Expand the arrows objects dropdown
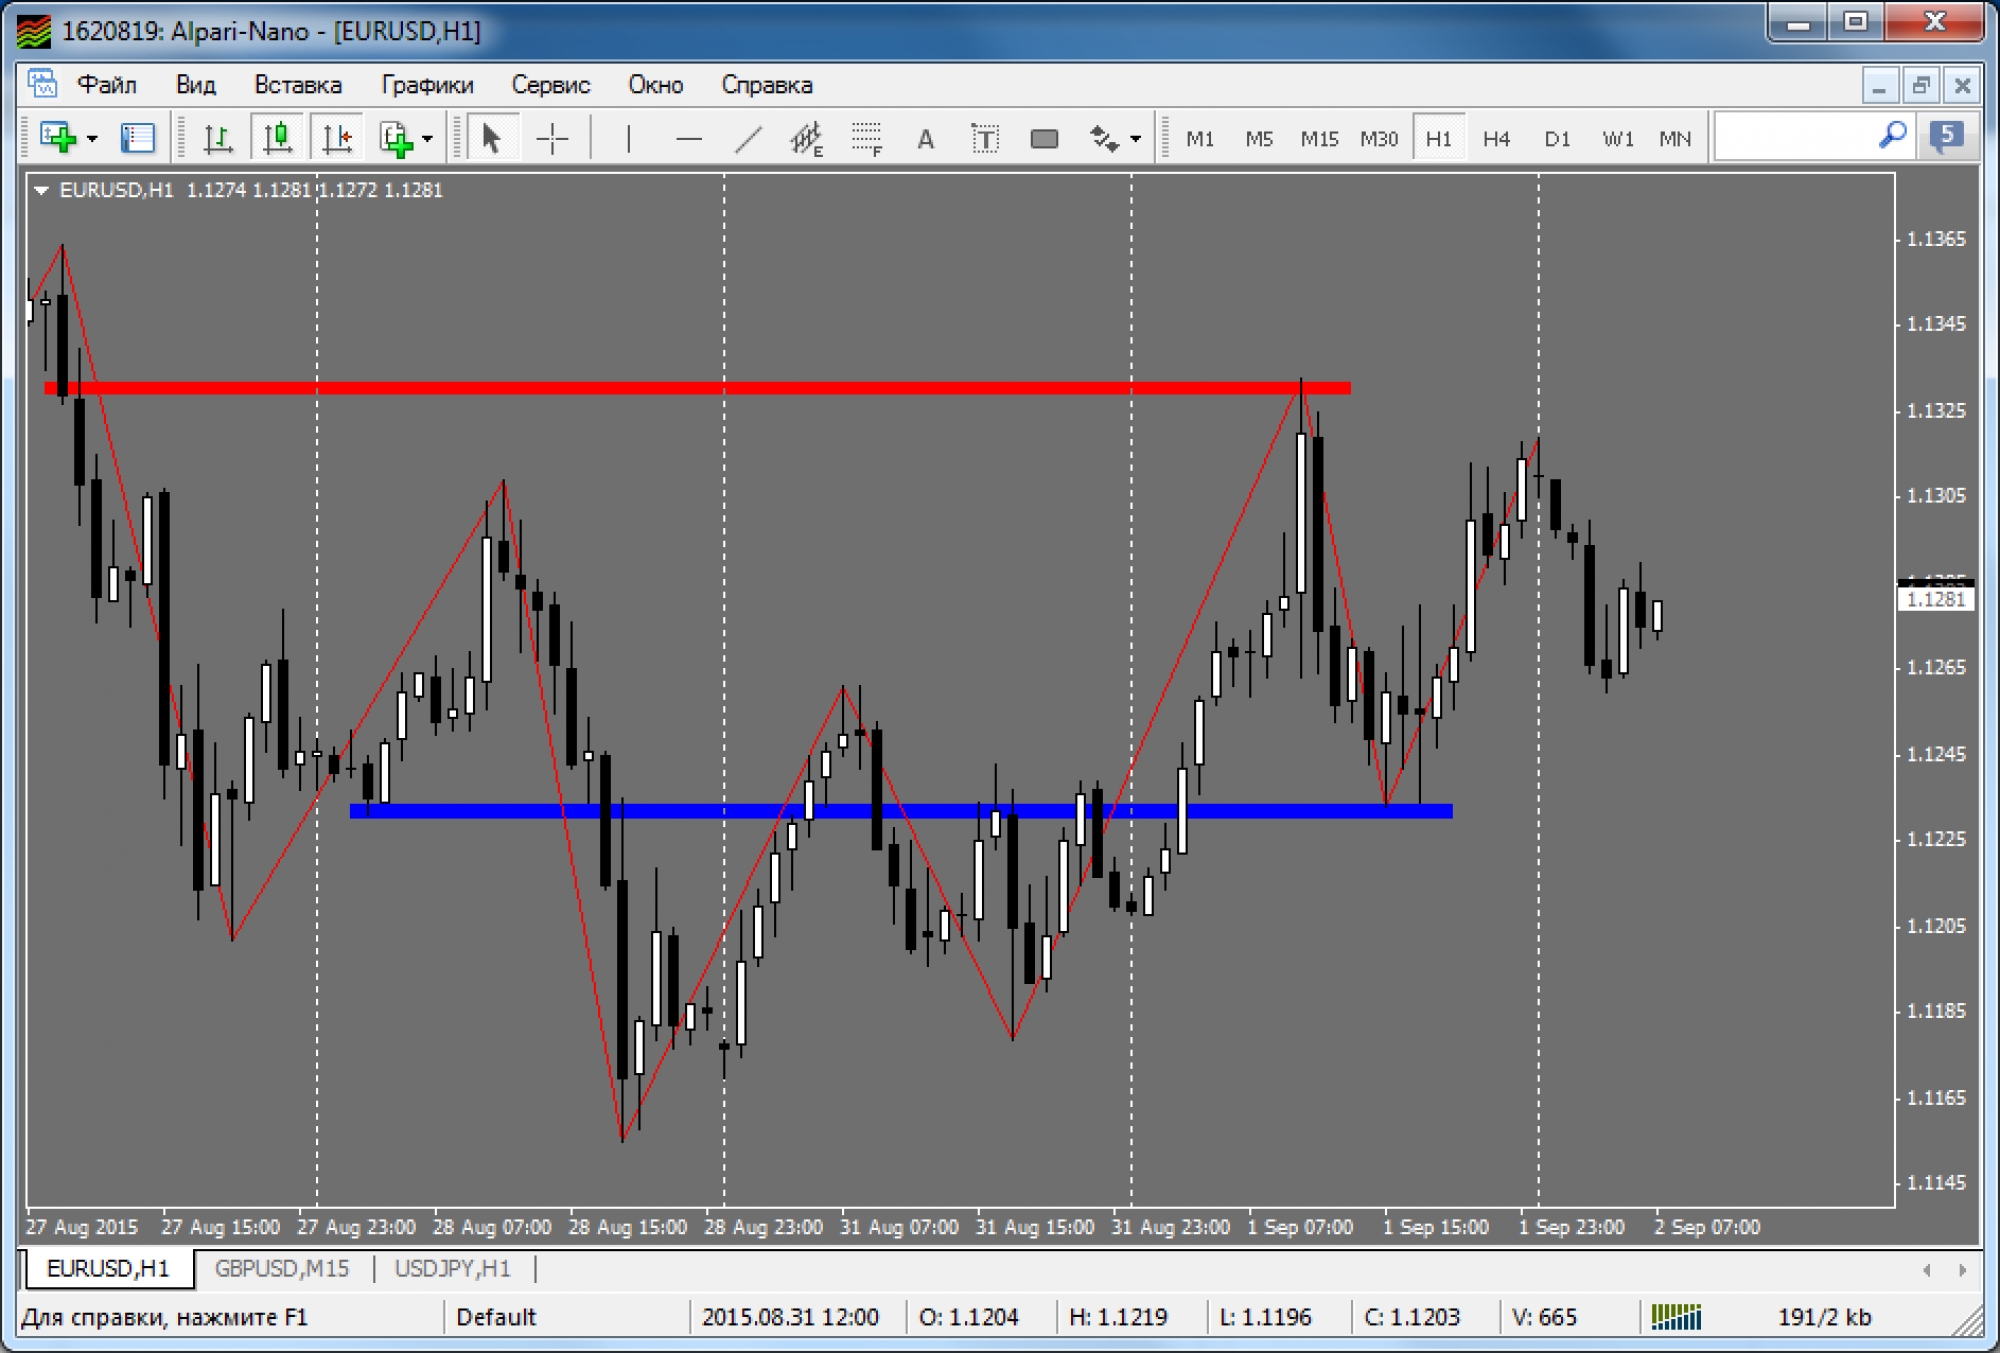Screen dimensions: 2000x1353 (x=1135, y=138)
